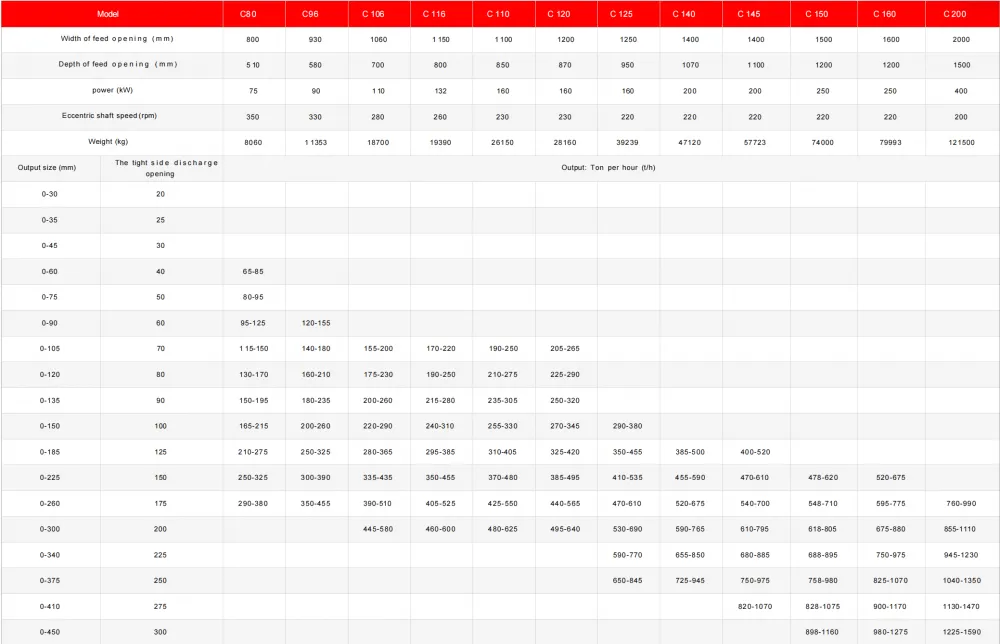Select the 'power (kW)' row label
Image resolution: width=1000 pixels, height=644 pixels.
click(x=112, y=91)
